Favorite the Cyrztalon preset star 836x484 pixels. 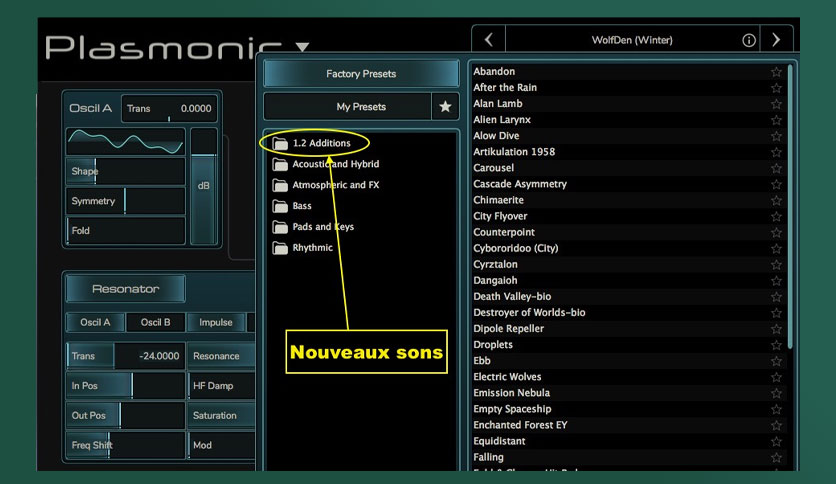pyautogui.click(x=776, y=264)
